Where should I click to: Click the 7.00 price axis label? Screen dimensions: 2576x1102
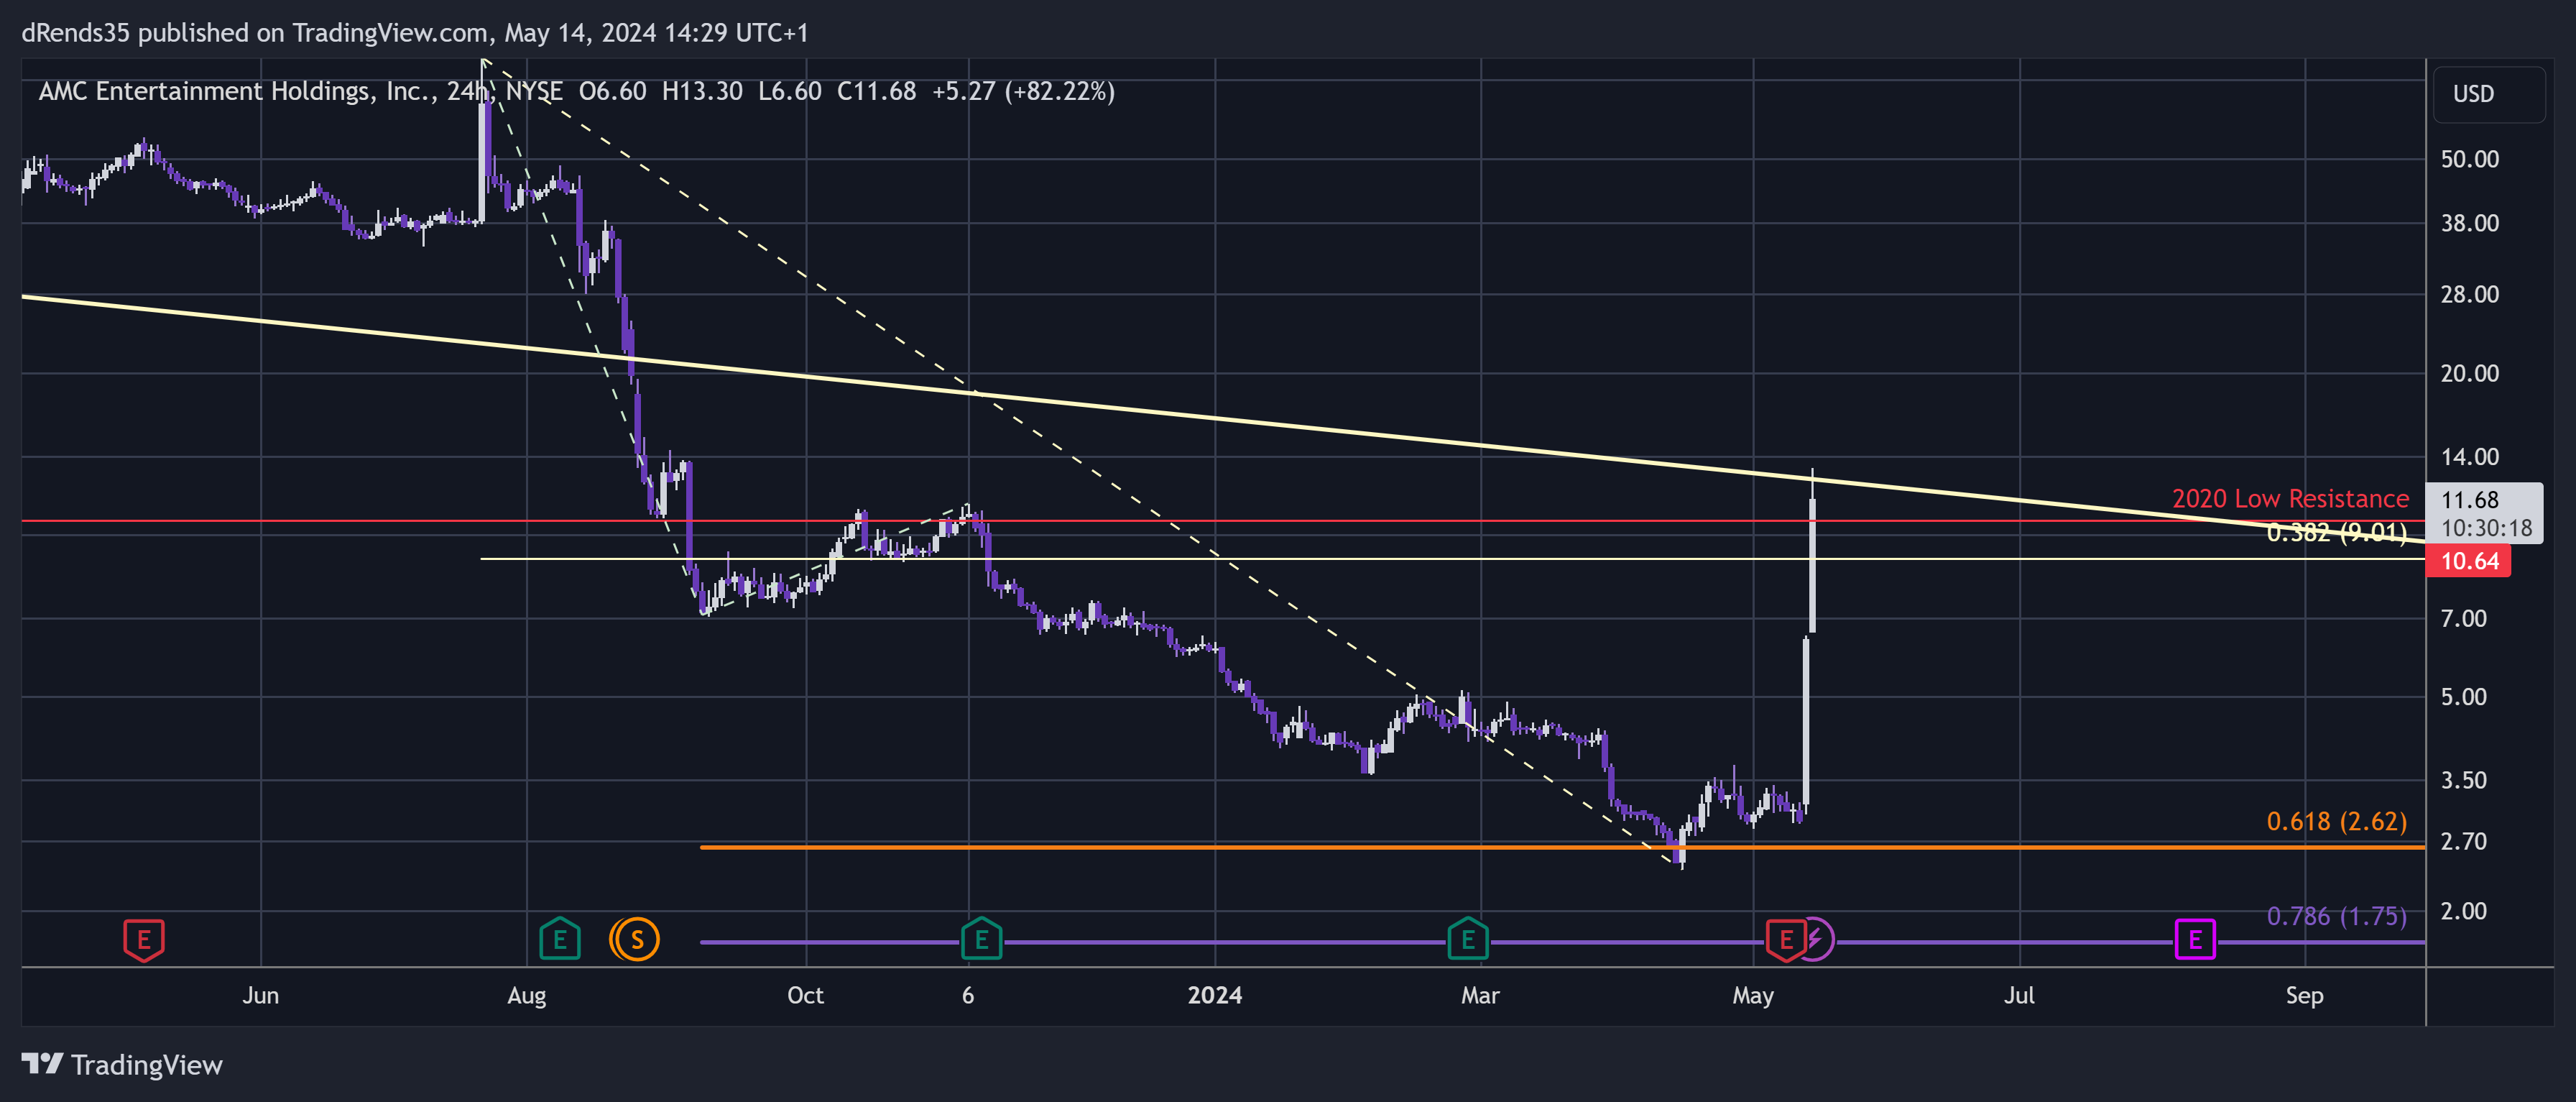coord(2463,618)
